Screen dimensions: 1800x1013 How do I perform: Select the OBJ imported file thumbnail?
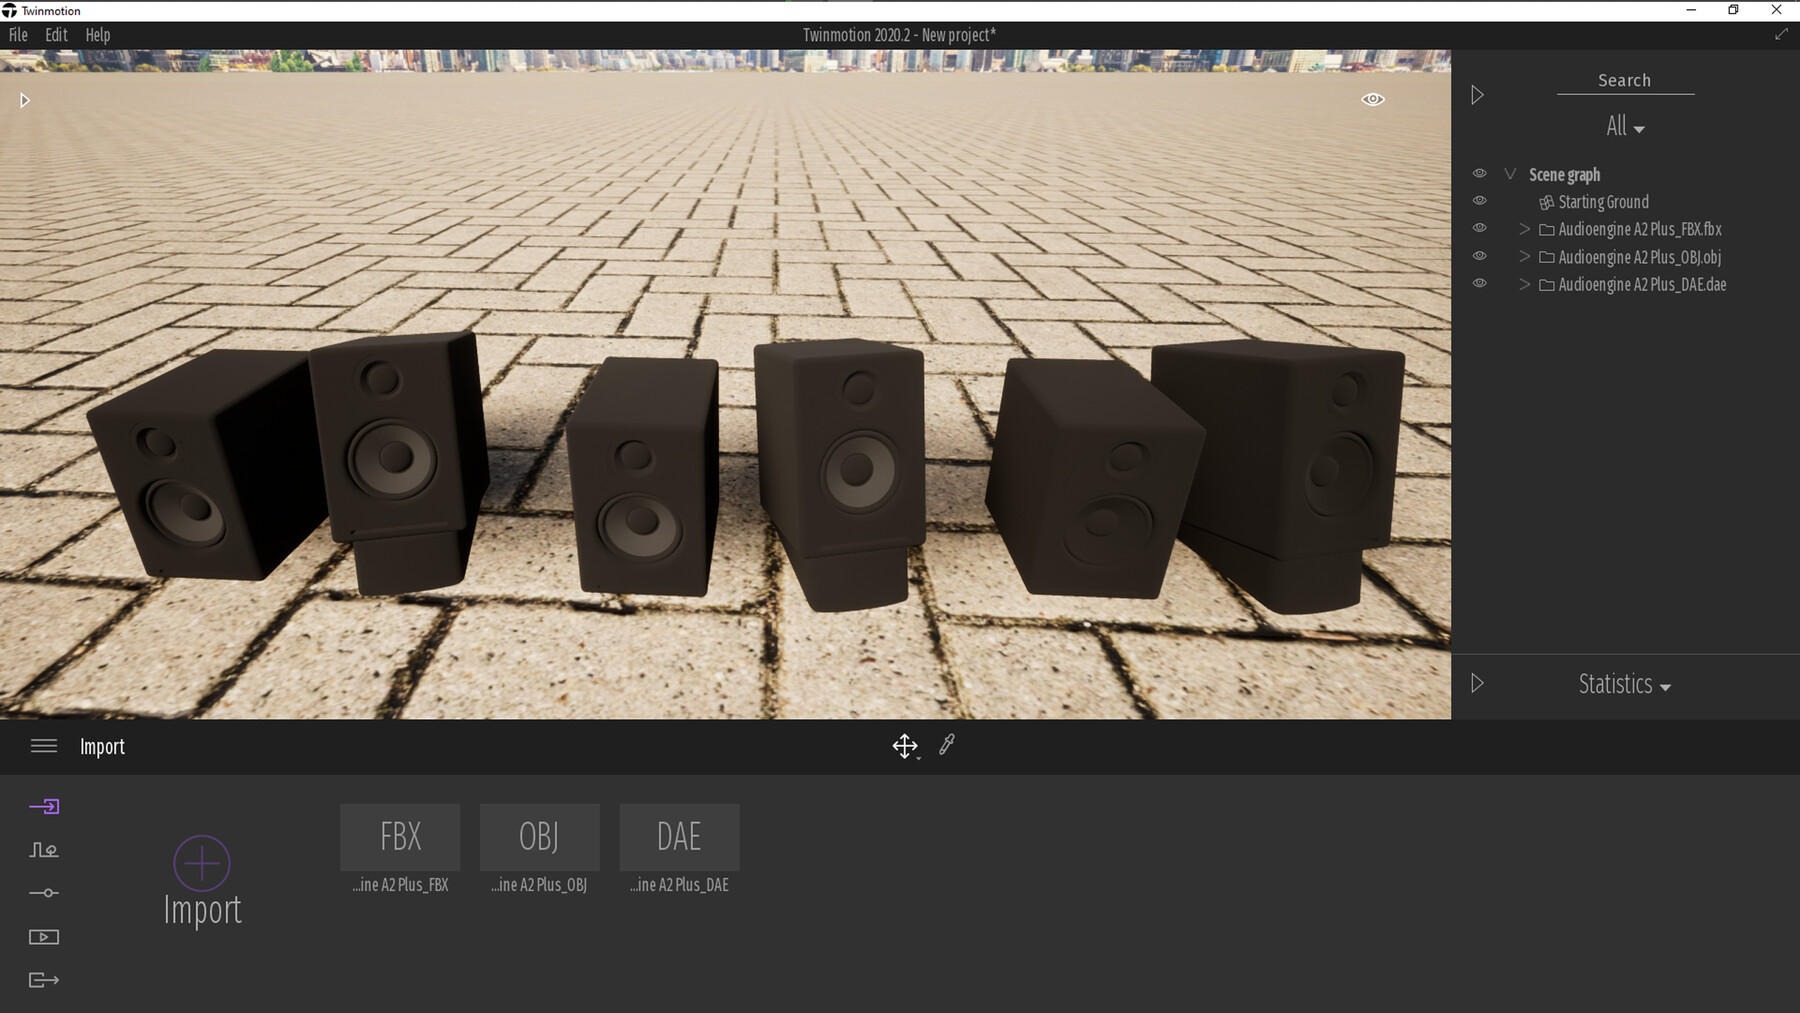540,837
